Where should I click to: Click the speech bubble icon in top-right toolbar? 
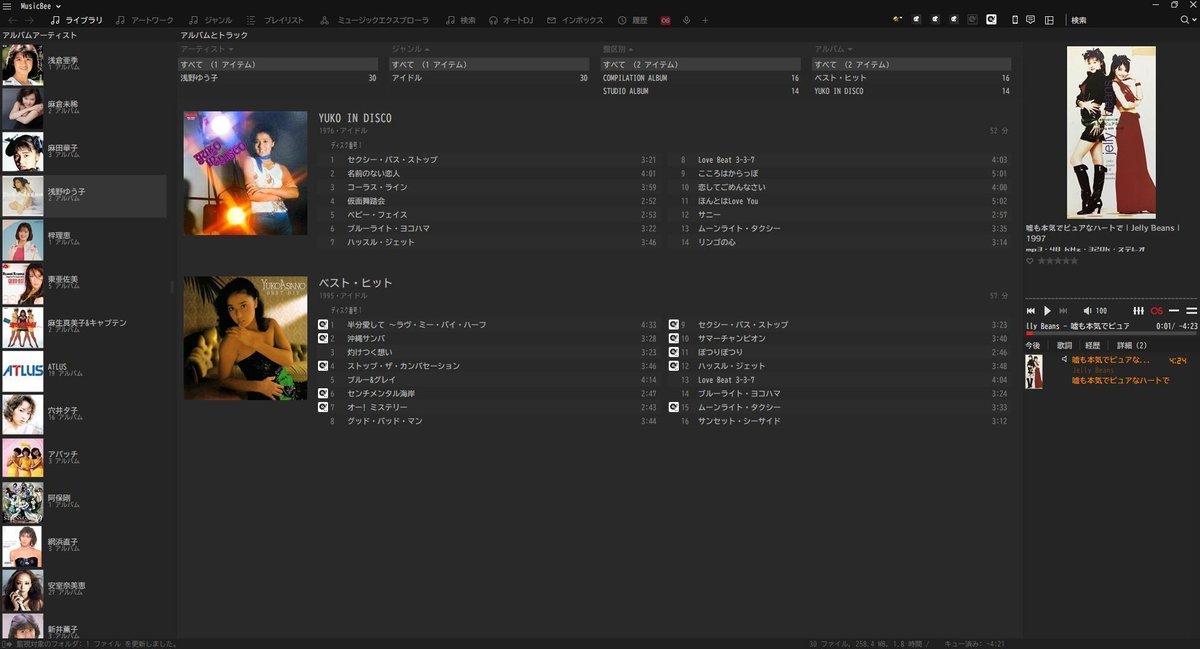(x=1030, y=19)
